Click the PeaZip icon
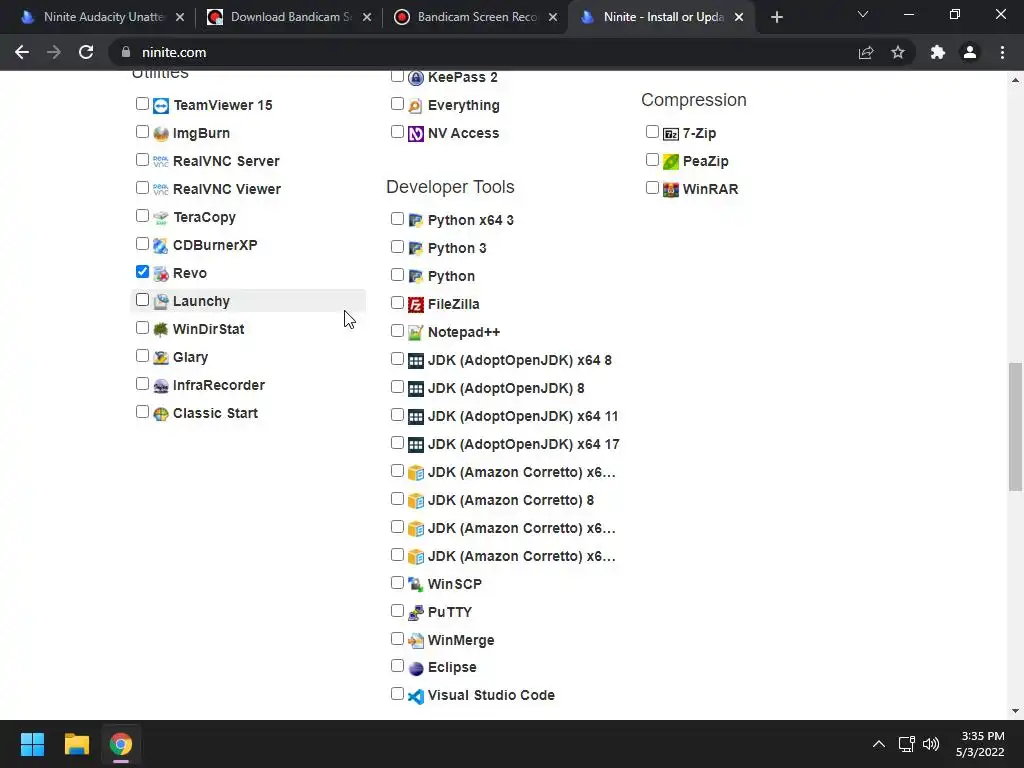The image size is (1024, 768). (671, 161)
